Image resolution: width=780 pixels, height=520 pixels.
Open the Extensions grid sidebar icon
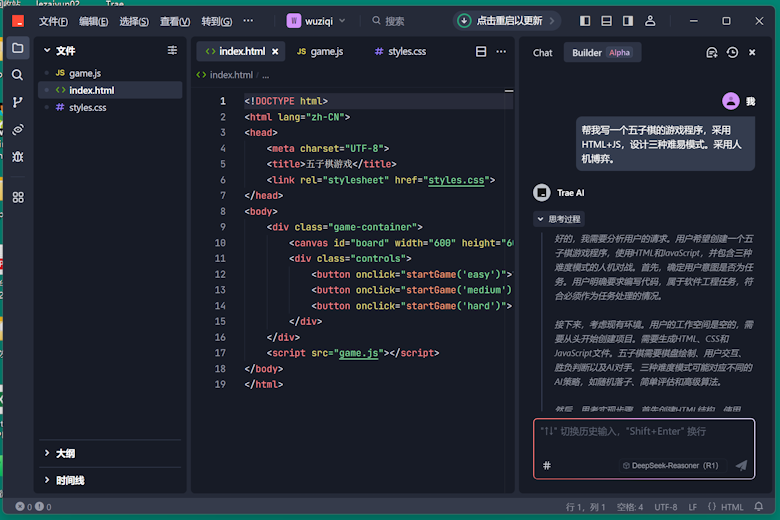(x=18, y=198)
